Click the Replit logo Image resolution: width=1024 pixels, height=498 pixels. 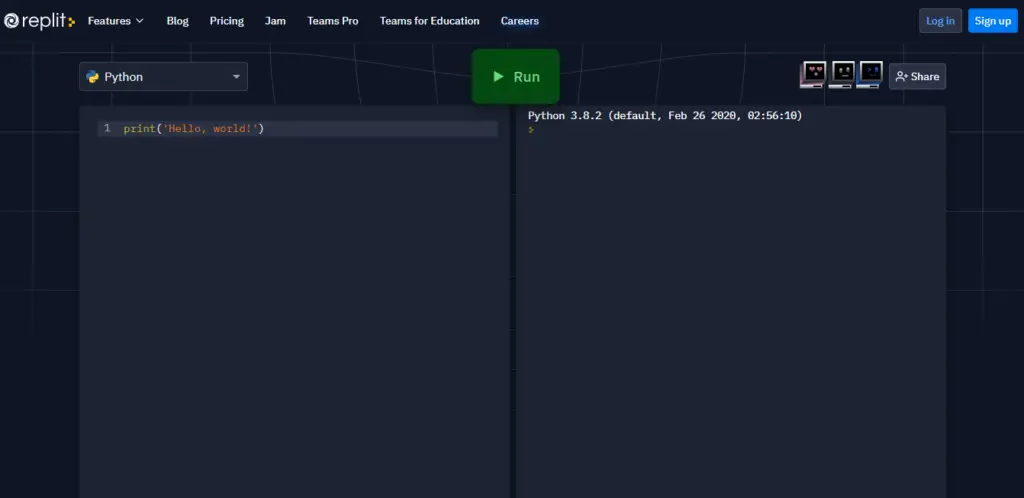[x=39, y=21]
